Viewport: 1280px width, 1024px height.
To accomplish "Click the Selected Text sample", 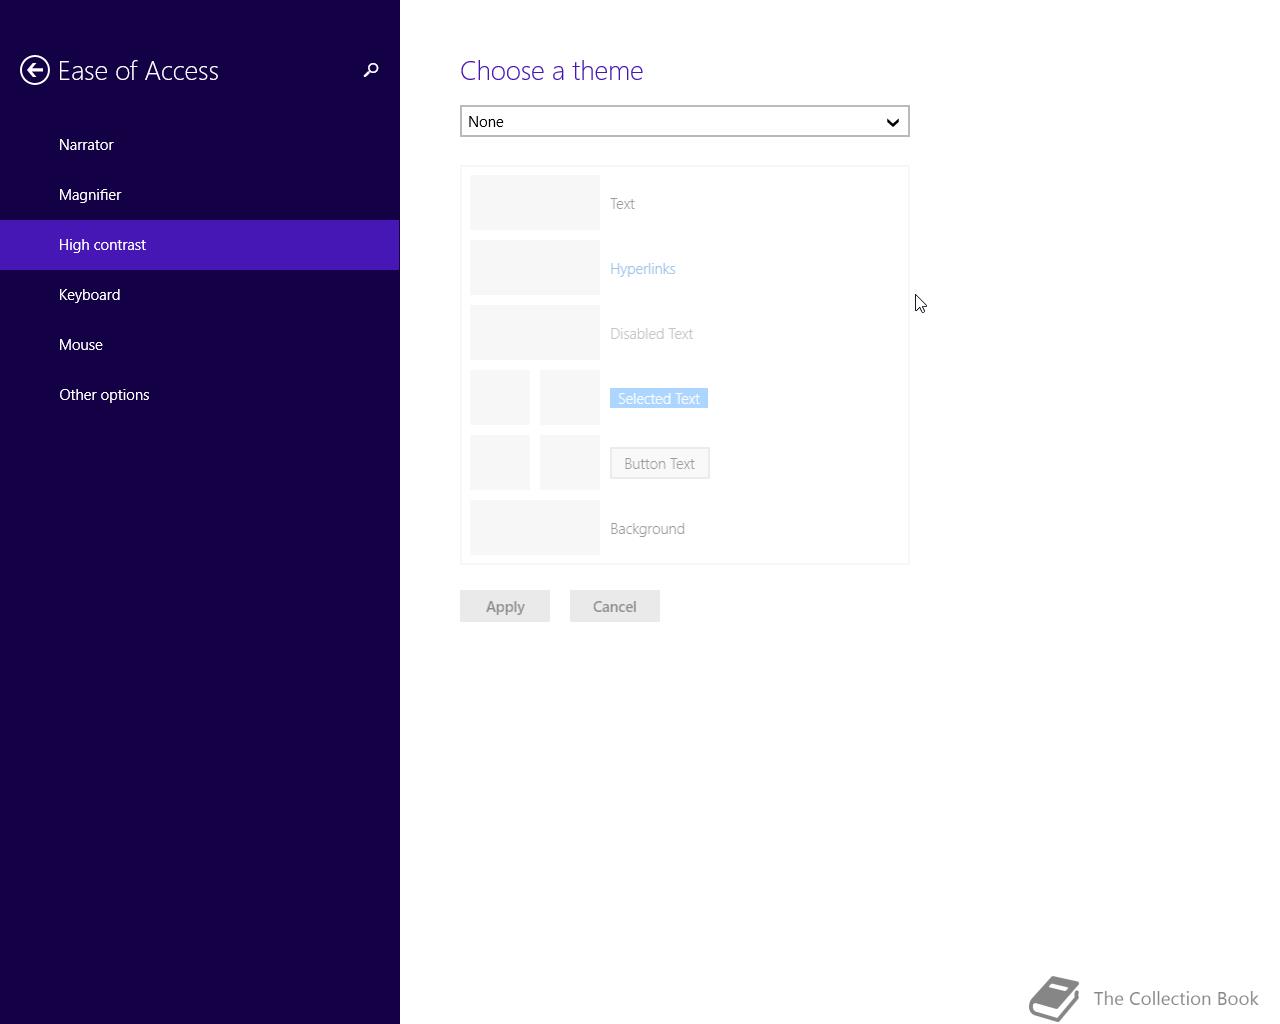I will point(659,398).
